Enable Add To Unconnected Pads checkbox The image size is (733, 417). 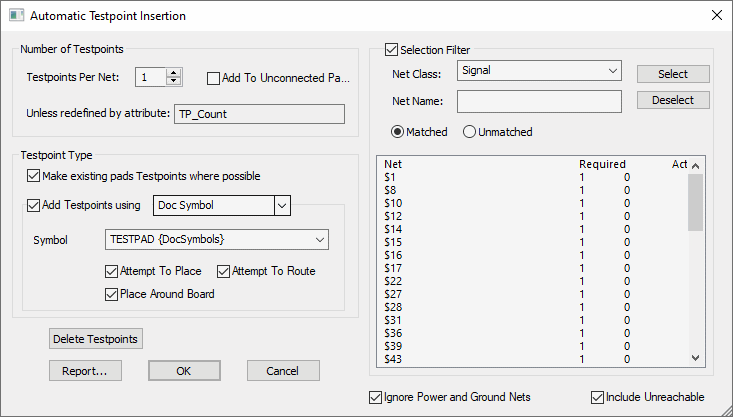(213, 78)
